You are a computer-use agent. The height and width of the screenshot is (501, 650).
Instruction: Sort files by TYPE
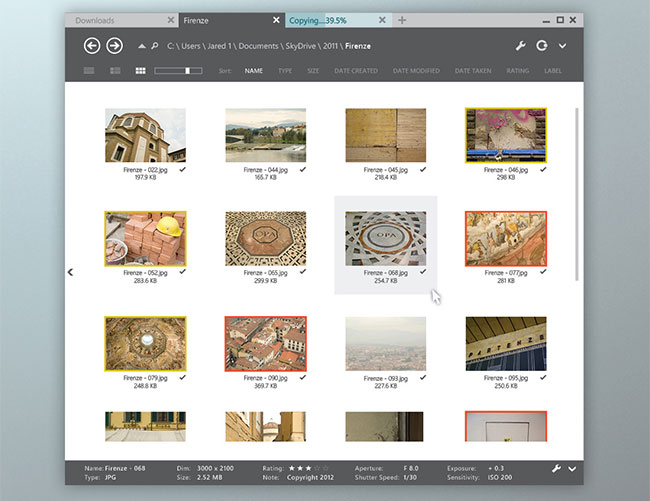pyautogui.click(x=285, y=71)
